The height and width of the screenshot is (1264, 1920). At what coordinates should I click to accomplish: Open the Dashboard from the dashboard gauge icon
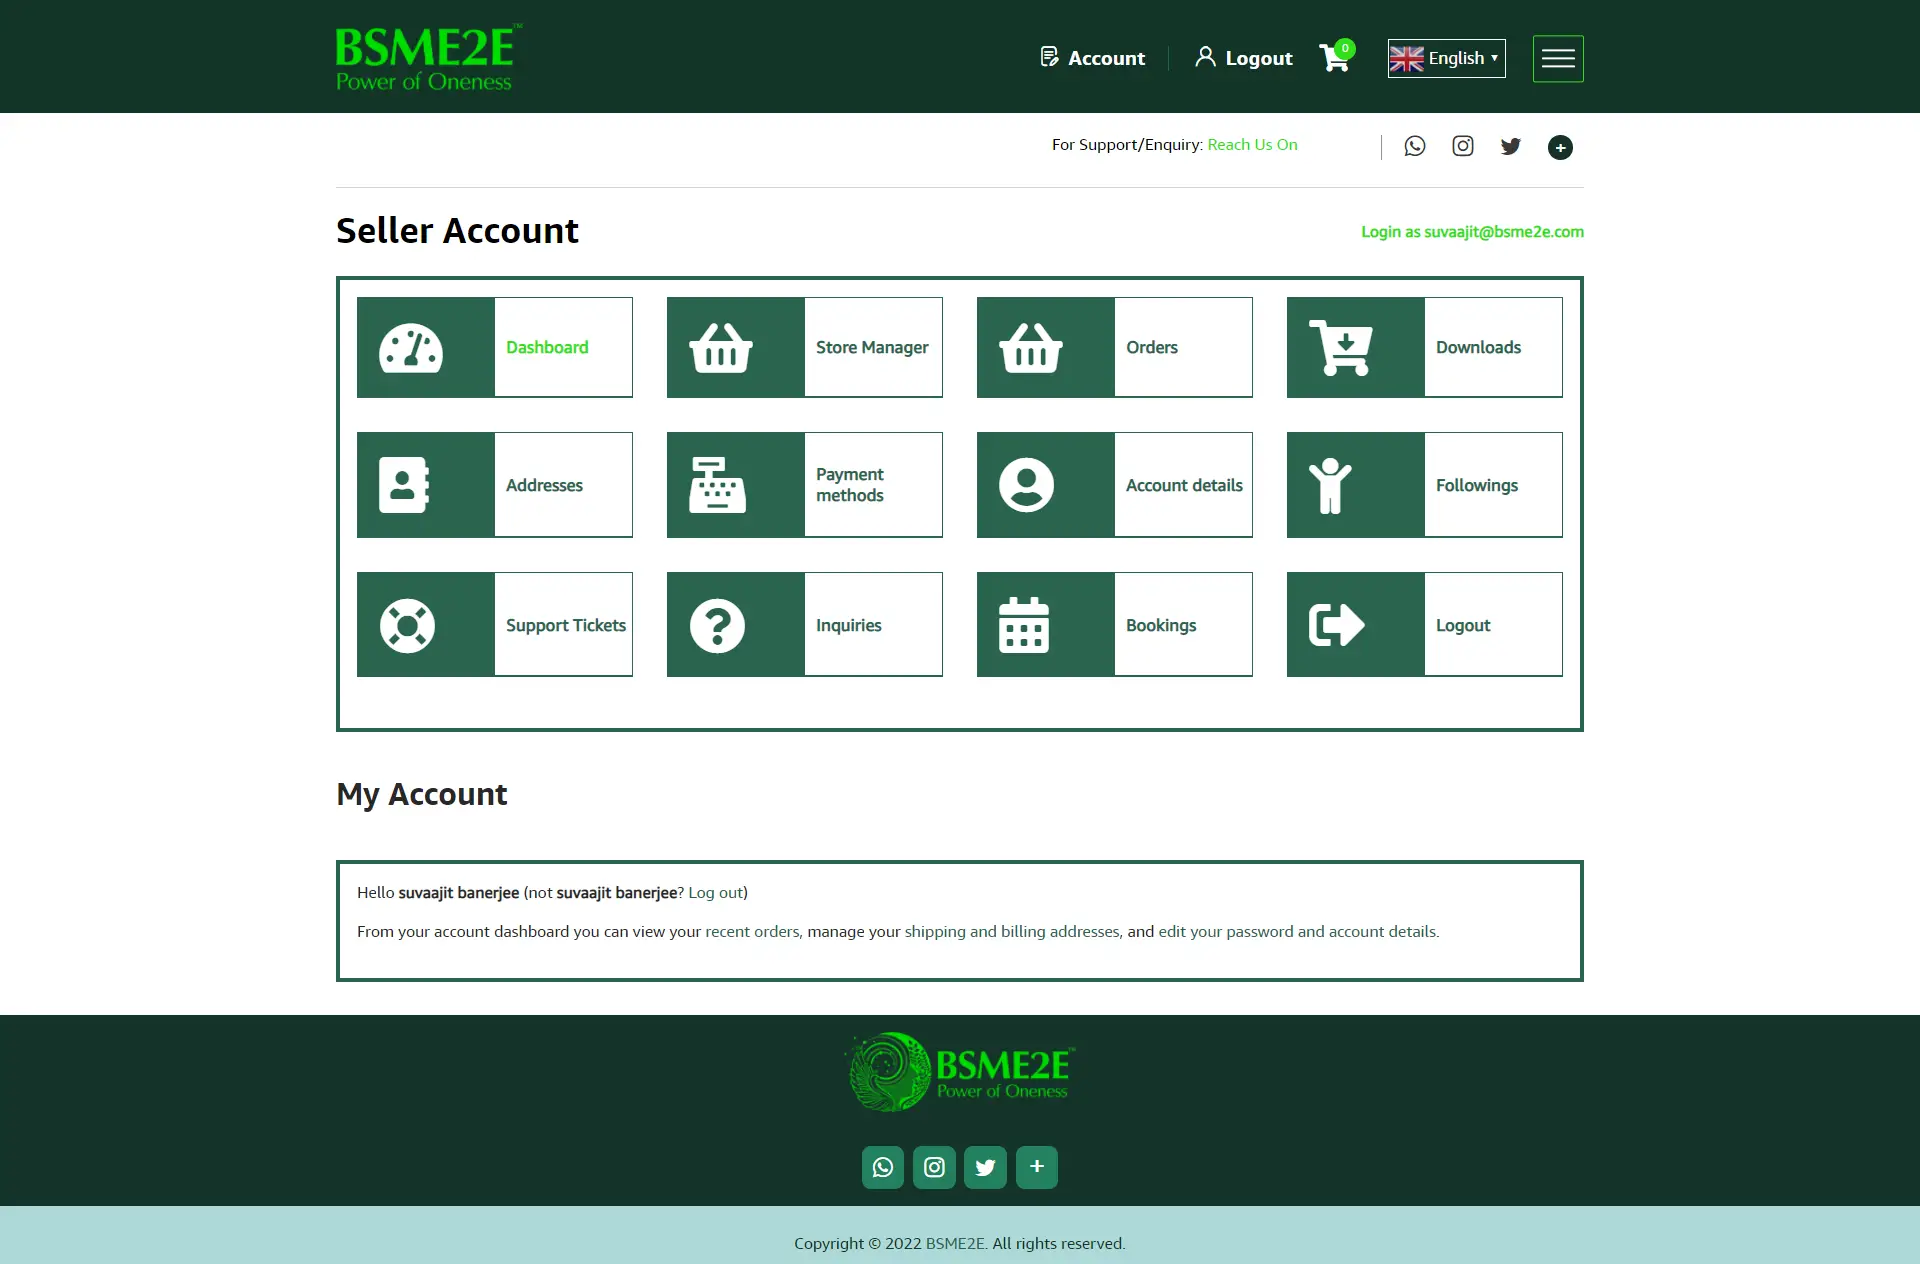(410, 347)
